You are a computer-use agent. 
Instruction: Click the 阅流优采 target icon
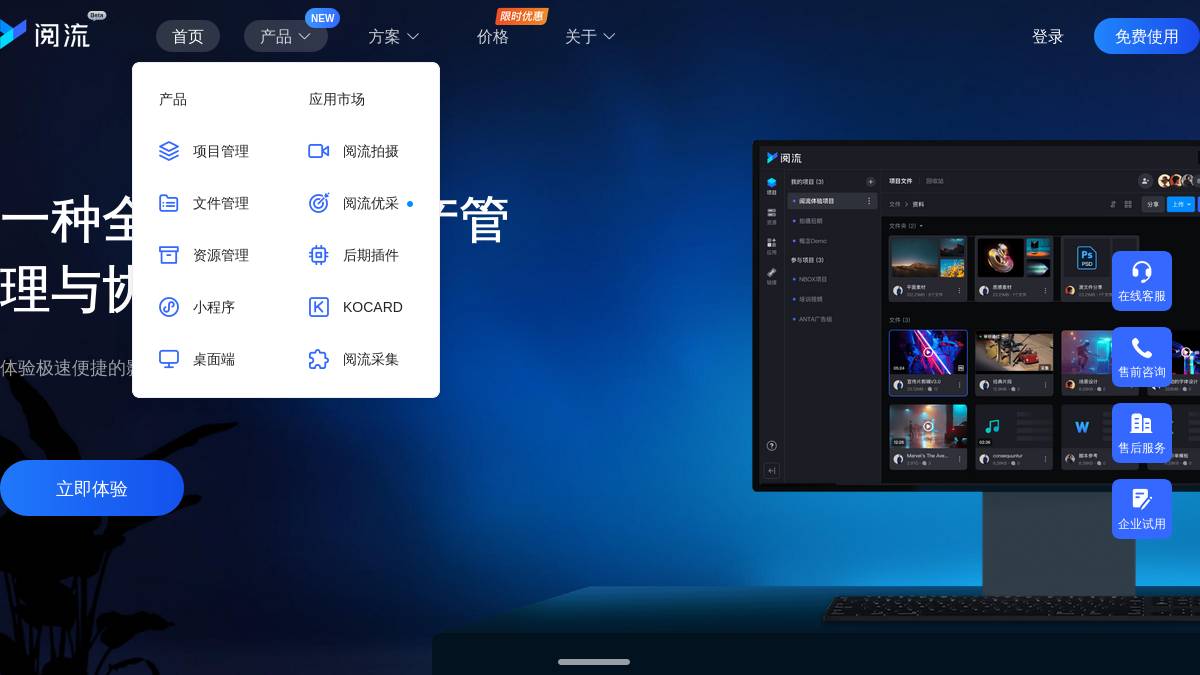(319, 203)
